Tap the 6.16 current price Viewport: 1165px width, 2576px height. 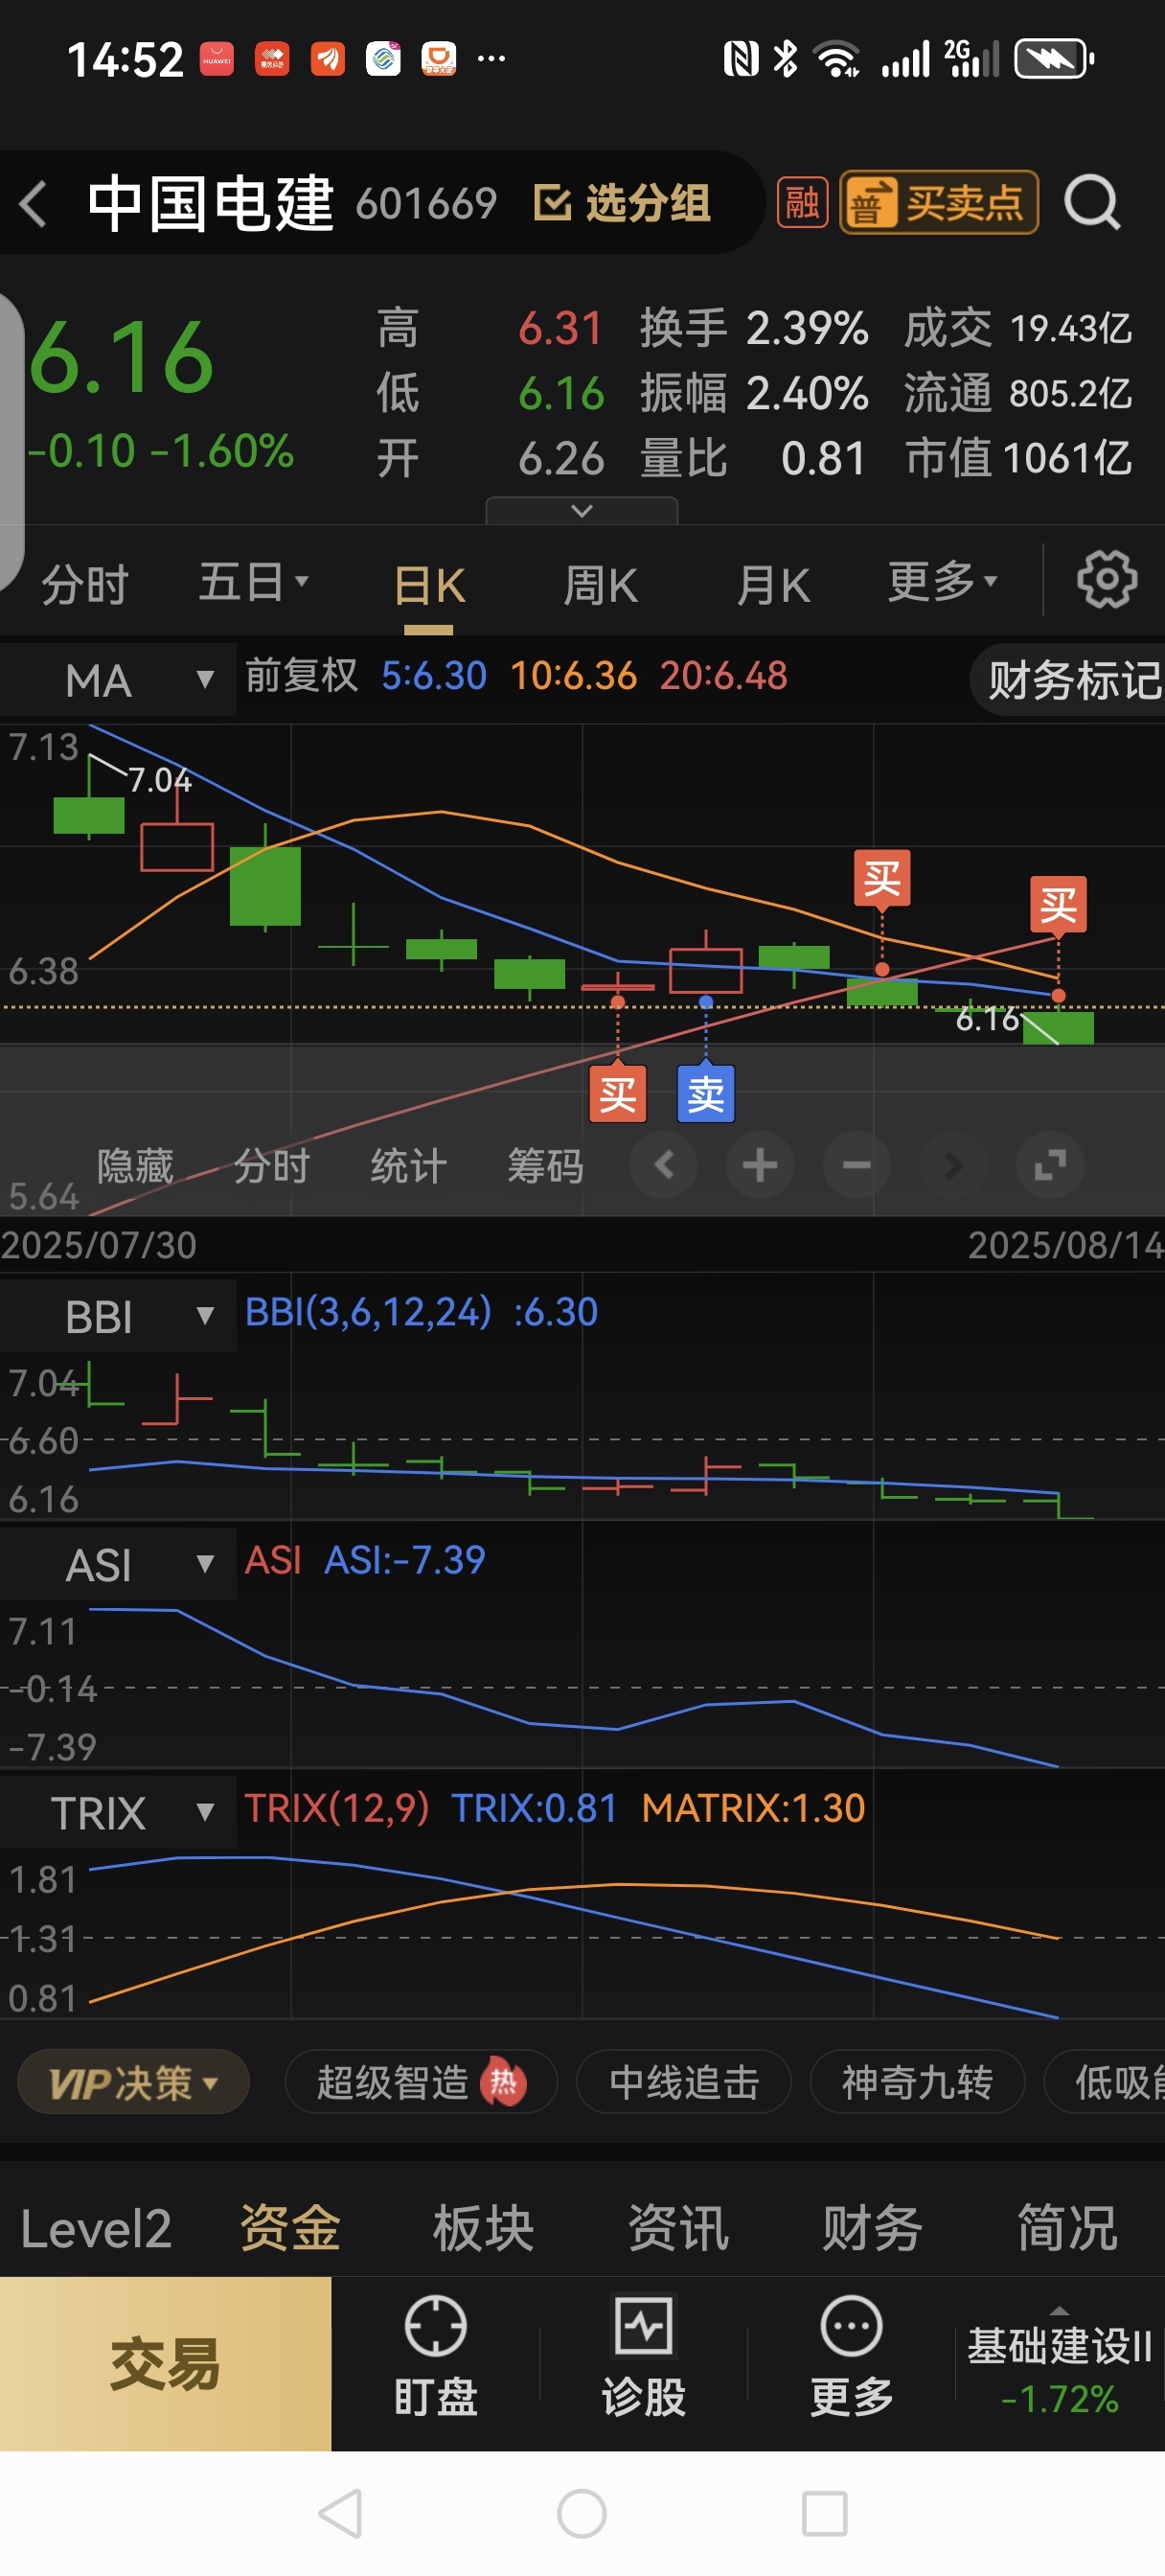(121, 358)
